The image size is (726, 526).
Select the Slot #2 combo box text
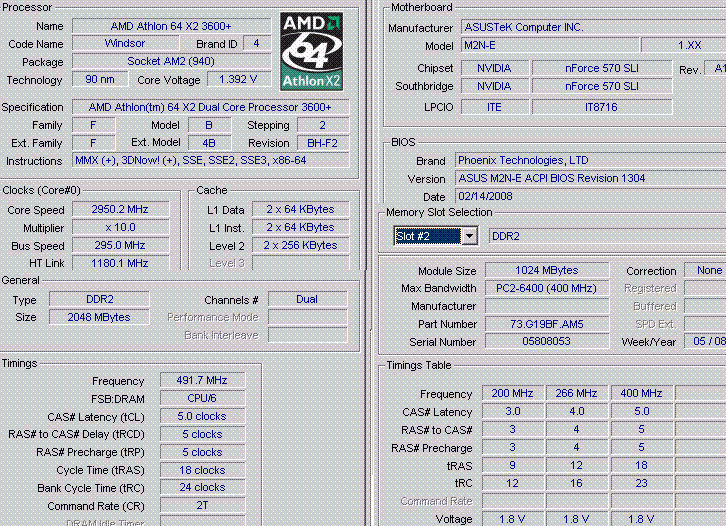click(x=428, y=236)
